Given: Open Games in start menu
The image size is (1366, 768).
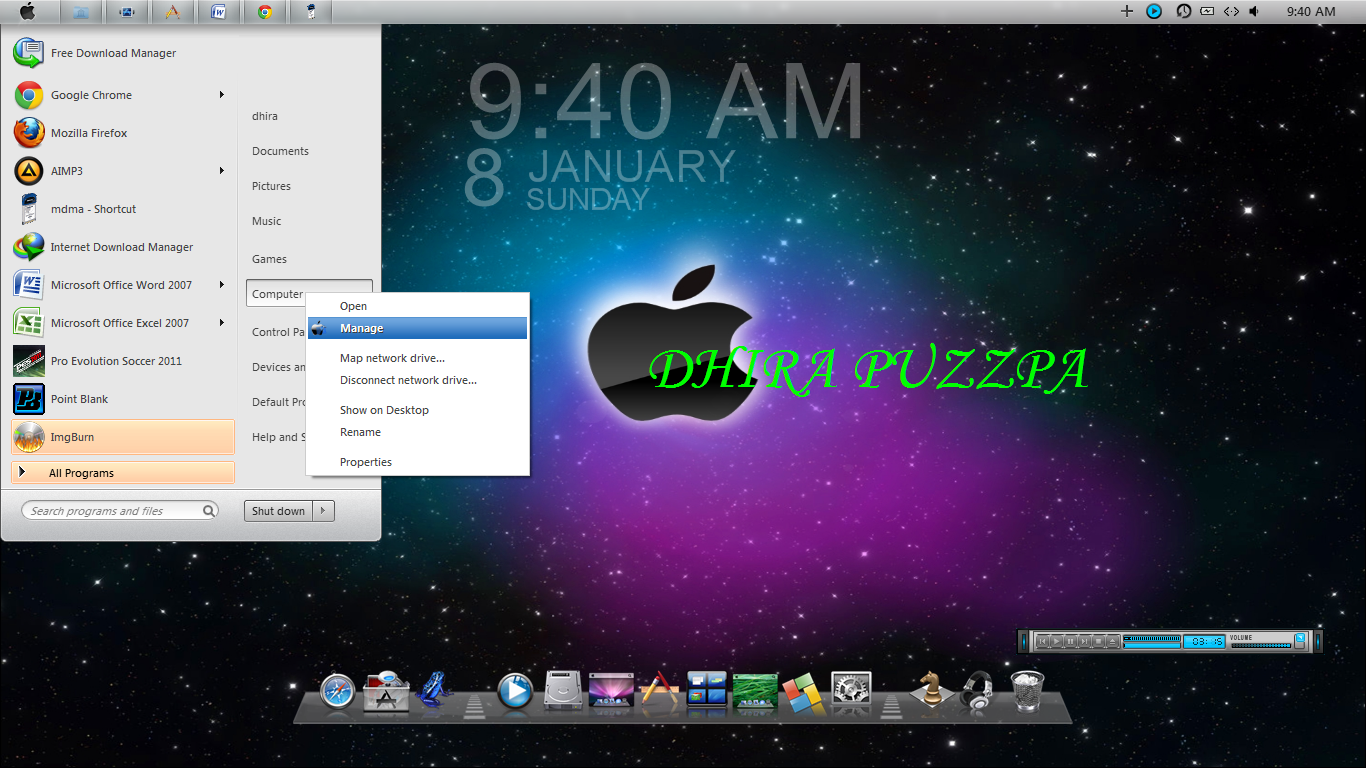Looking at the screenshot, I should coord(269,259).
